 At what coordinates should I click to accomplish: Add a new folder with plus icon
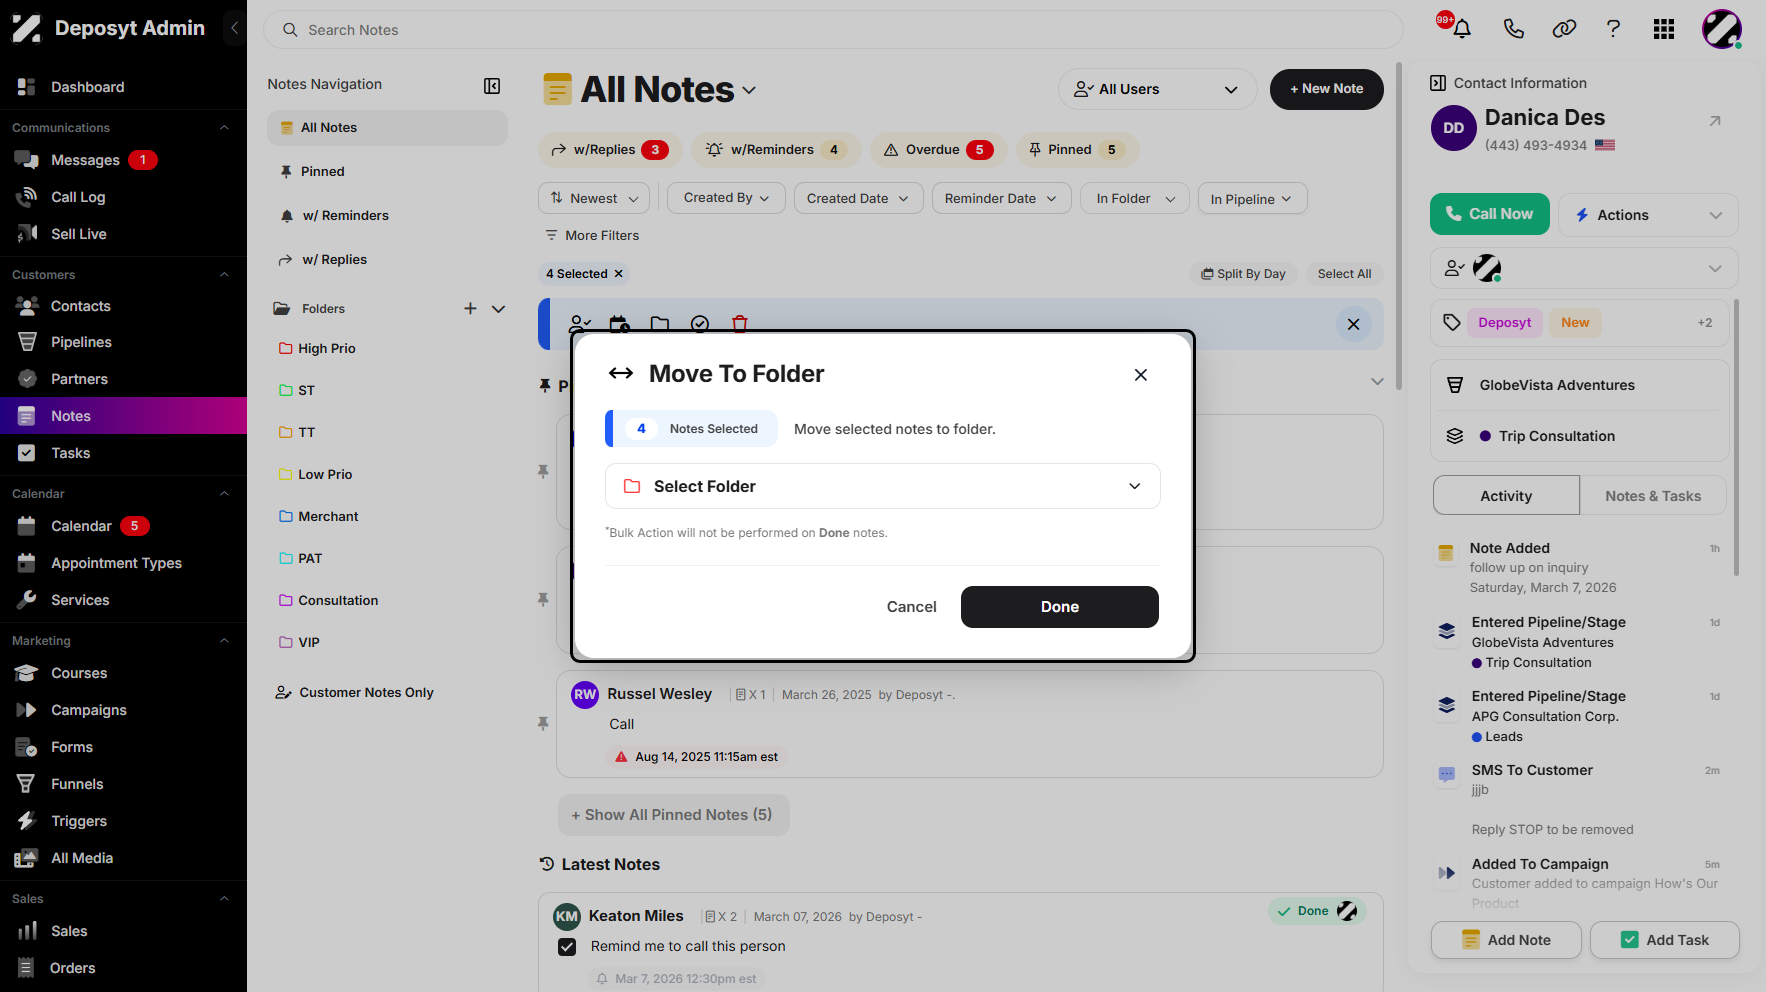coord(470,309)
